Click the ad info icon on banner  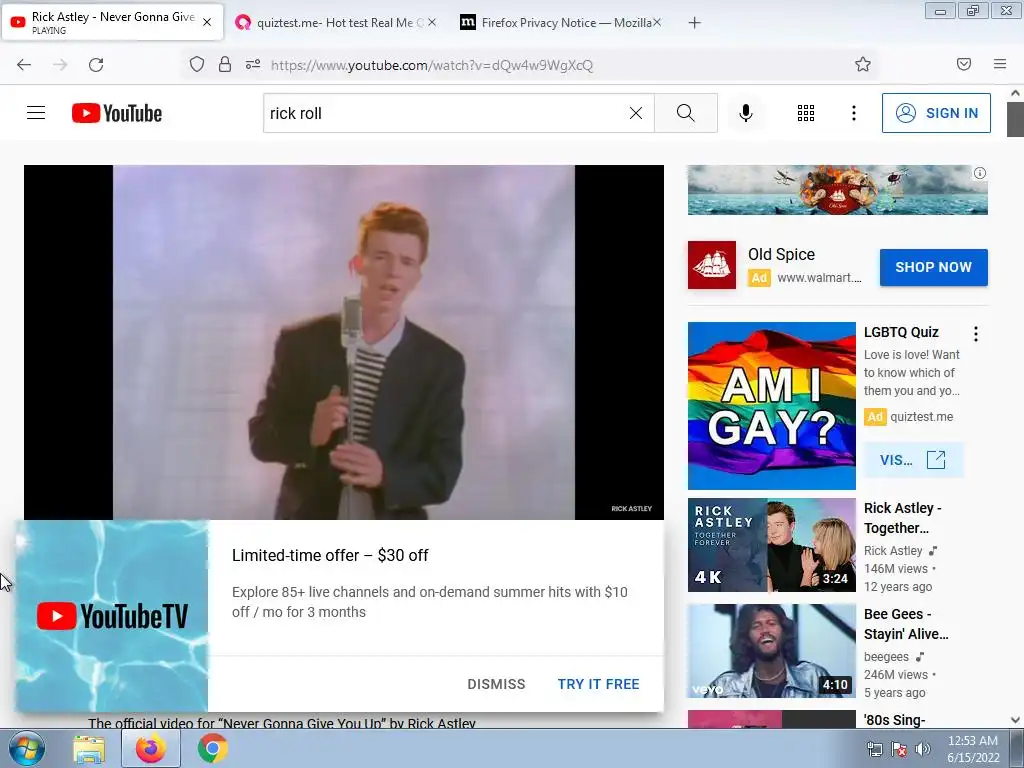(980, 173)
